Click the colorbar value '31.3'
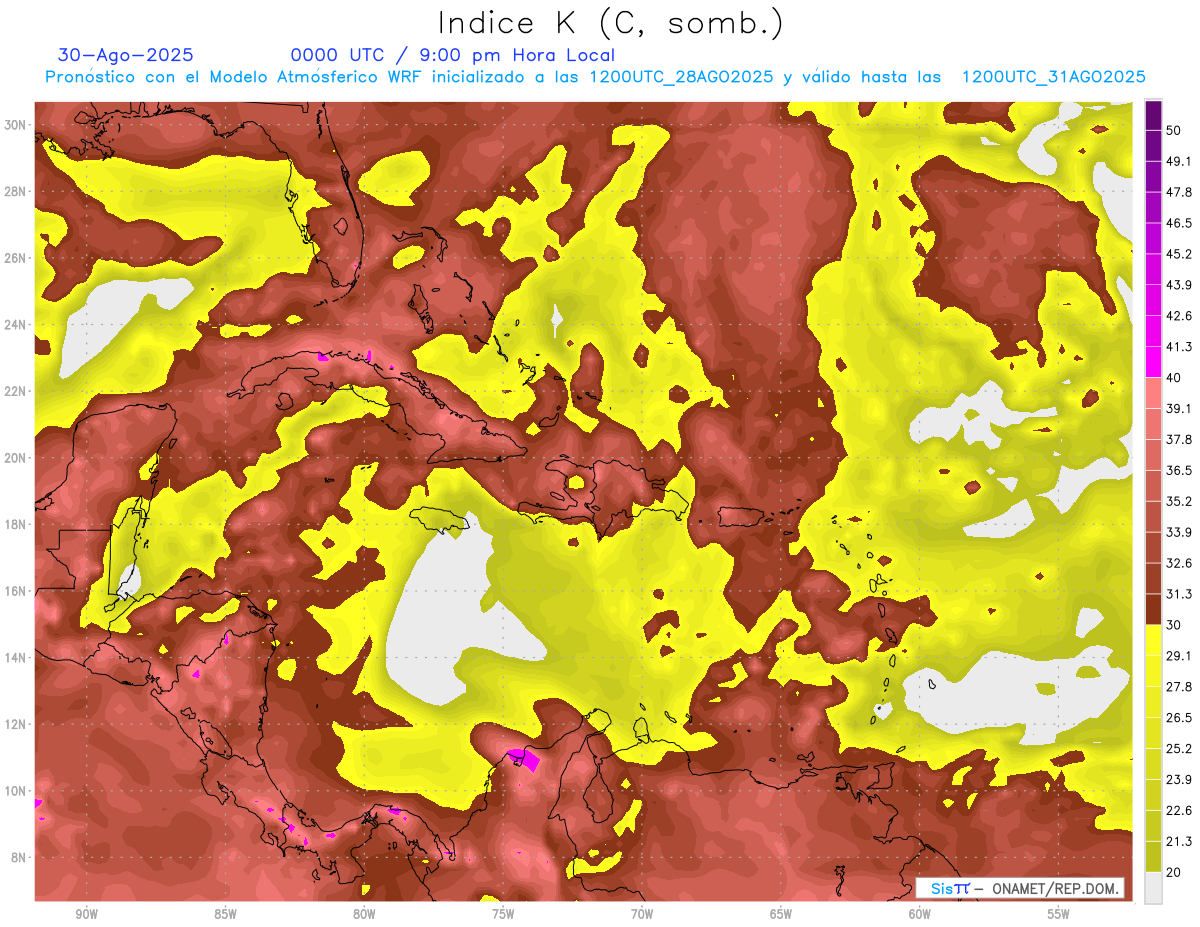The height and width of the screenshot is (927, 1200). [1179, 594]
